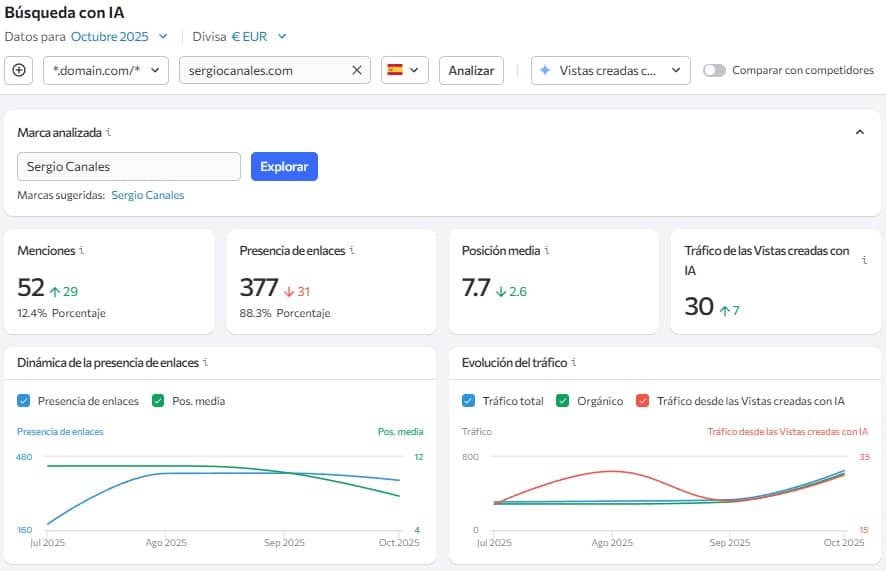Clear the sergiocanales.com domain with X icon
This screenshot has height=571, width=886.
(x=357, y=70)
